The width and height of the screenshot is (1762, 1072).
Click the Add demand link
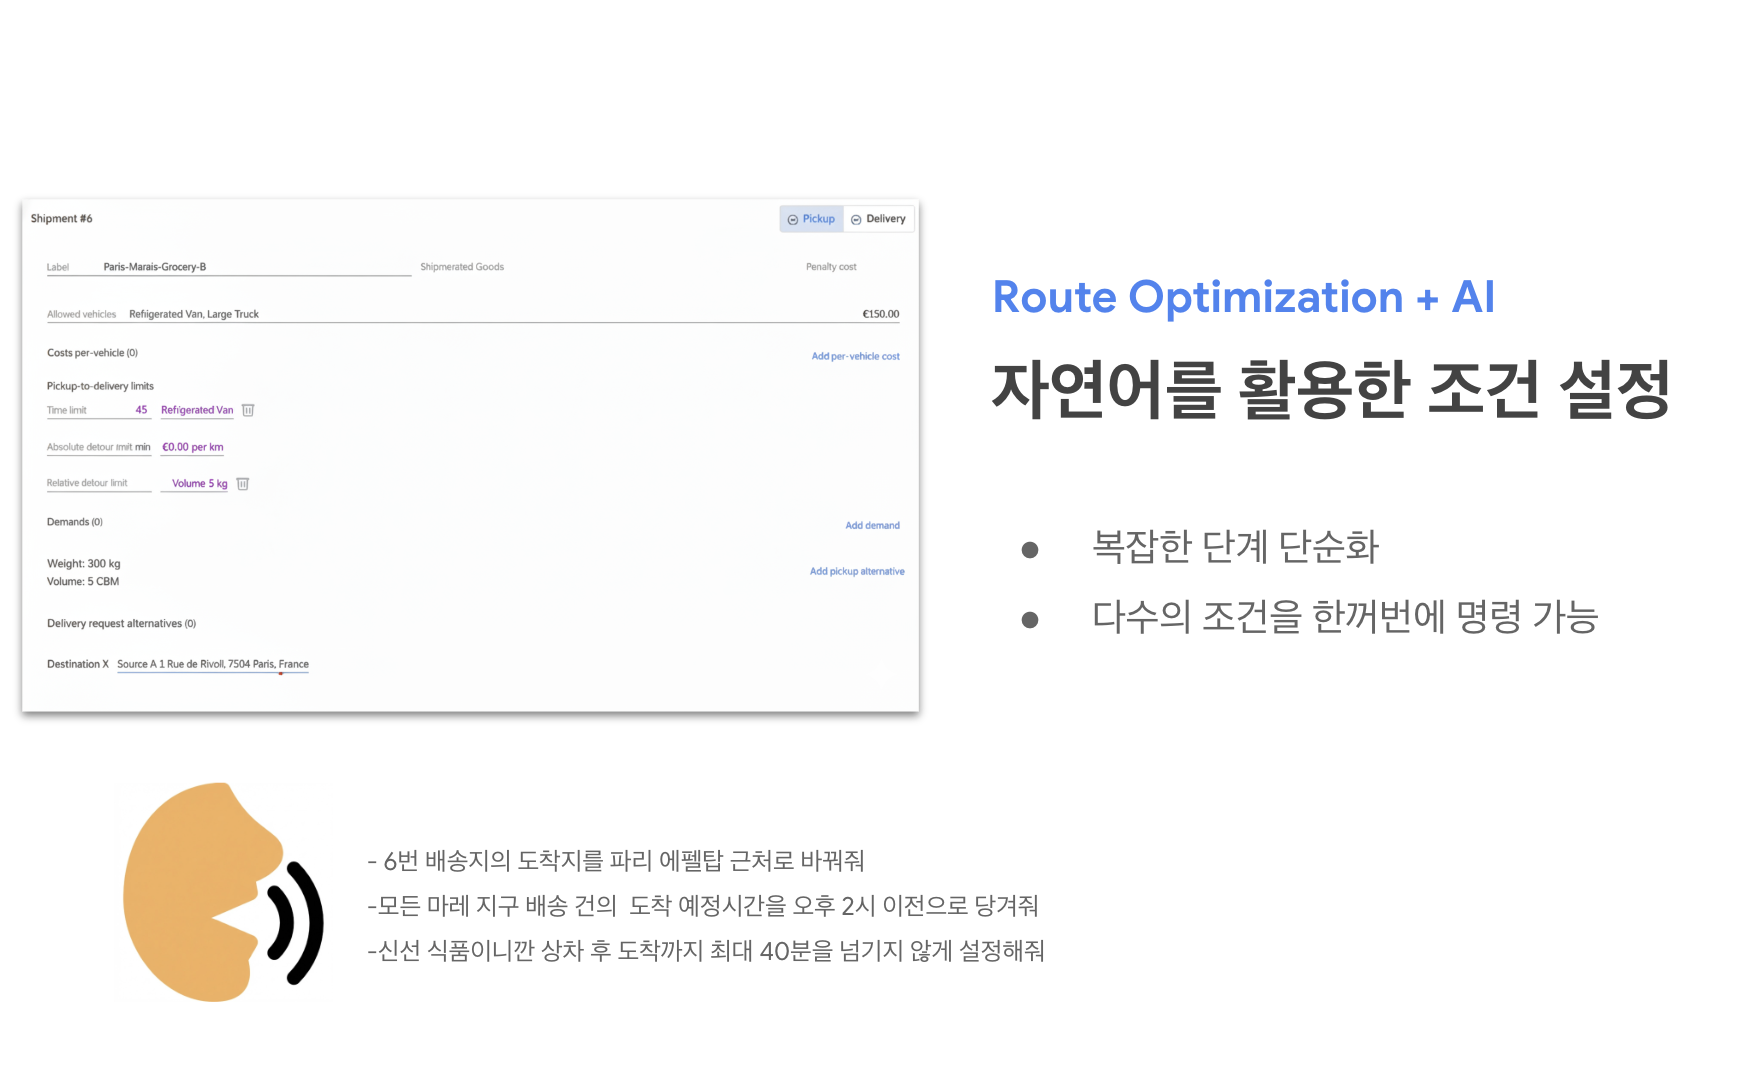coord(872,525)
